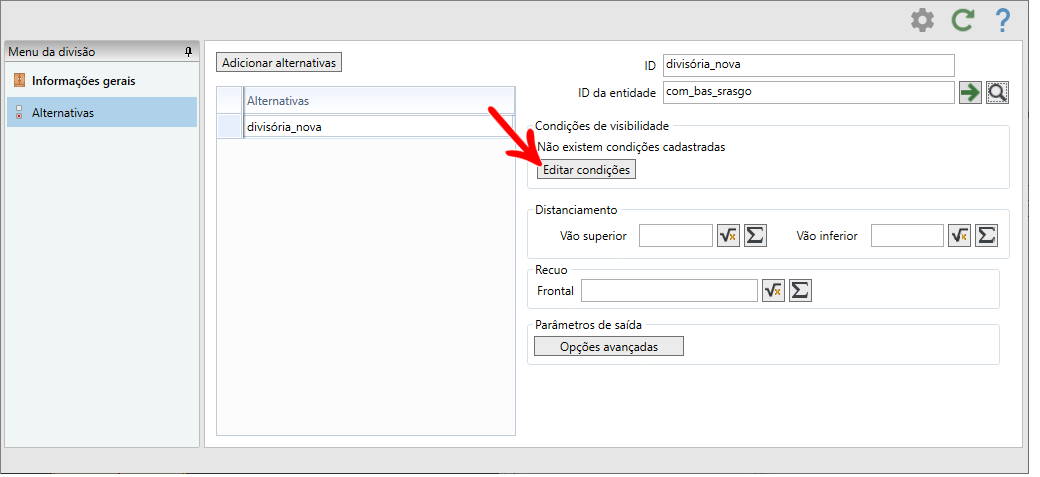Open Informações gerais section
Viewport: 1040px width, 477px height.
(x=101, y=81)
